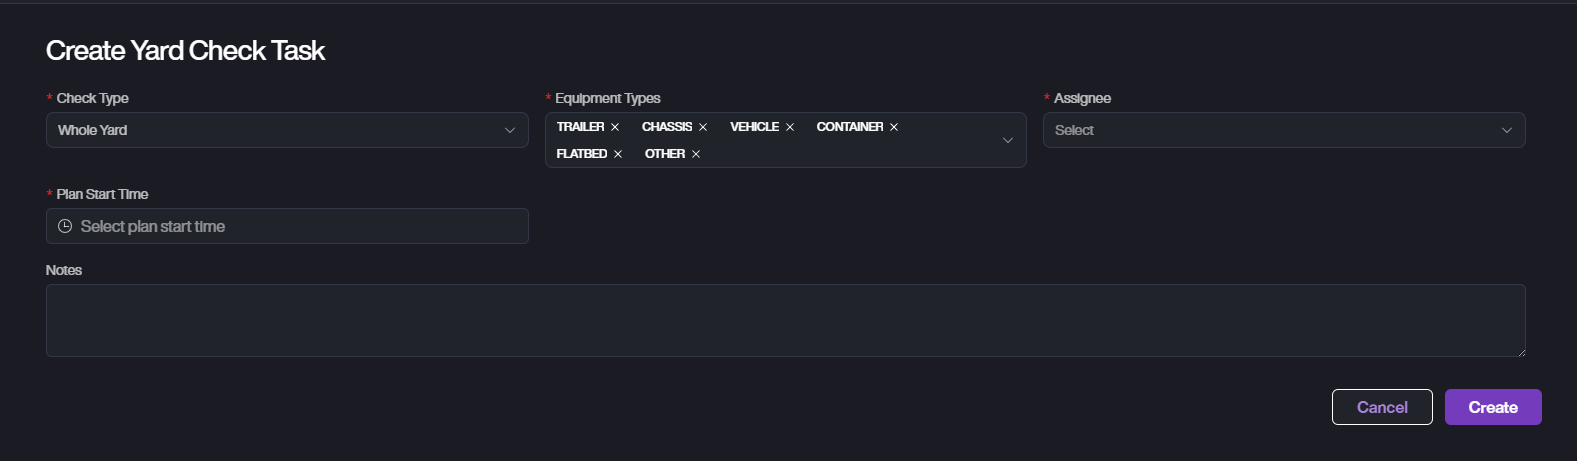Image resolution: width=1577 pixels, height=461 pixels.
Task: Click the purple Create button
Action: [x=1492, y=407]
